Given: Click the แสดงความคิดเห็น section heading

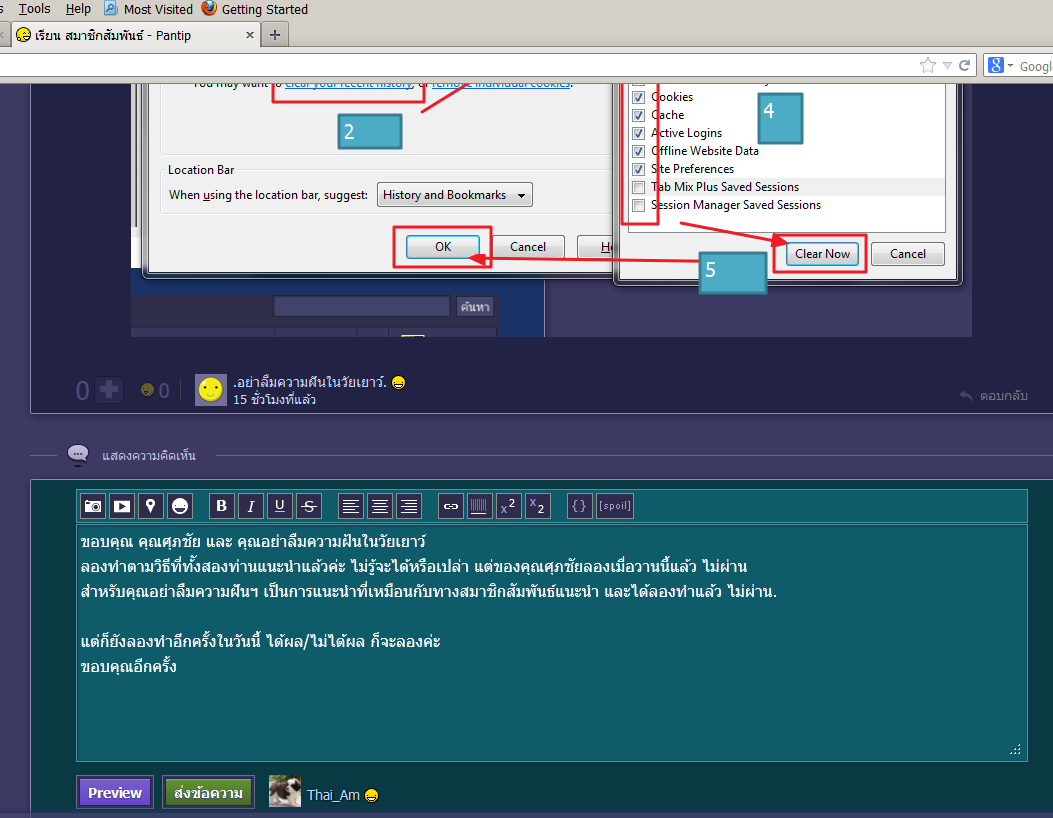Looking at the screenshot, I should point(148,456).
